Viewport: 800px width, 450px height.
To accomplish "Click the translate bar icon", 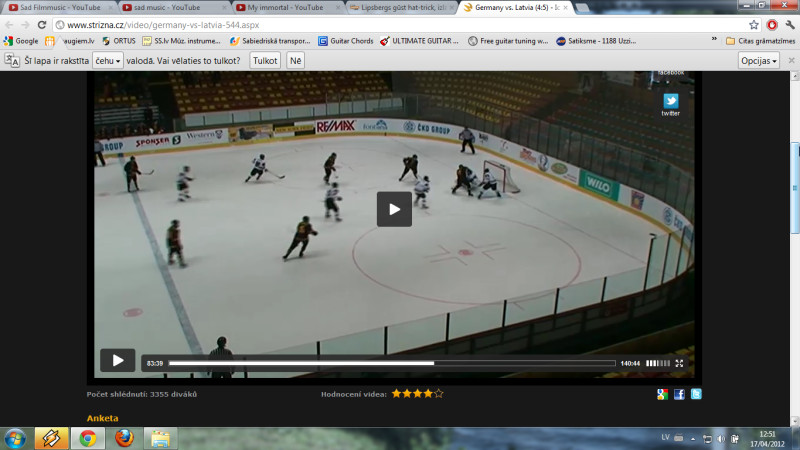I will (x=12, y=60).
